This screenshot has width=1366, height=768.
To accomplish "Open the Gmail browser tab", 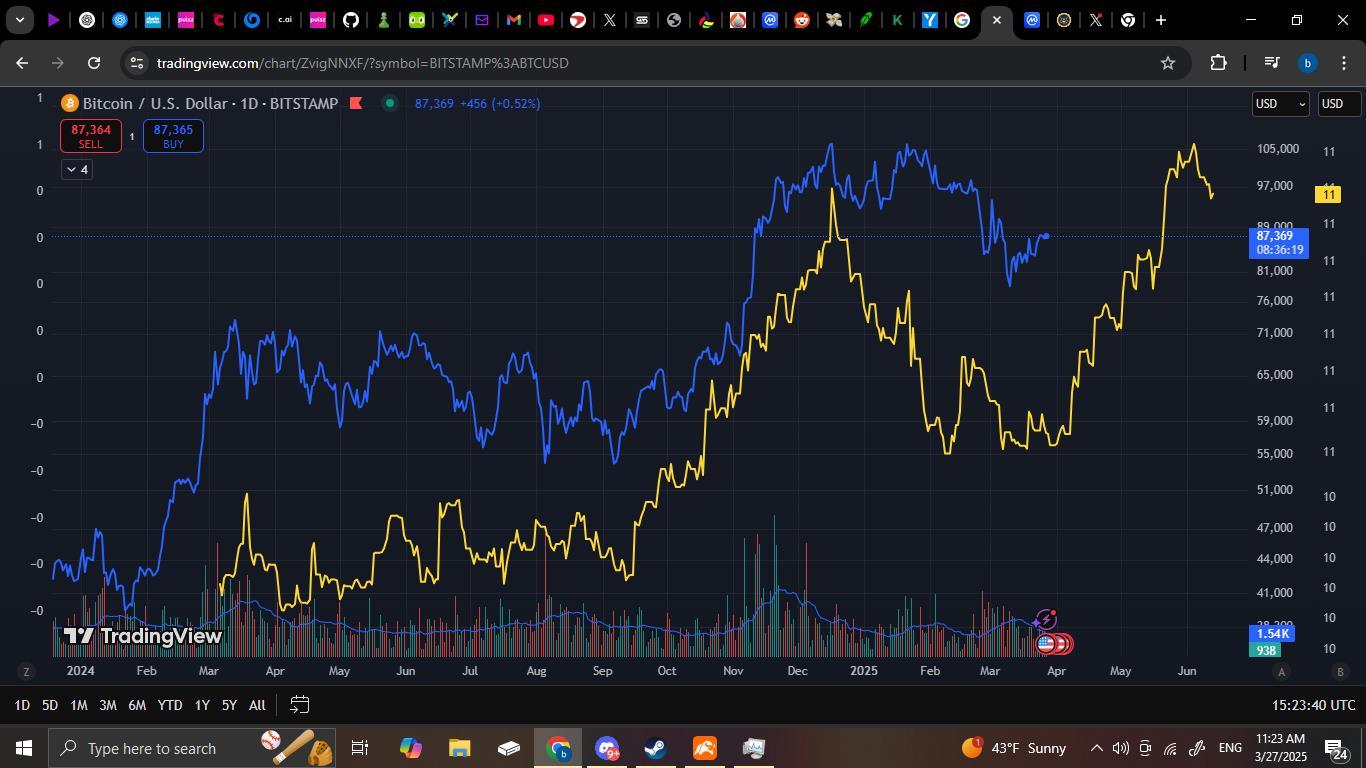I will (x=513, y=20).
